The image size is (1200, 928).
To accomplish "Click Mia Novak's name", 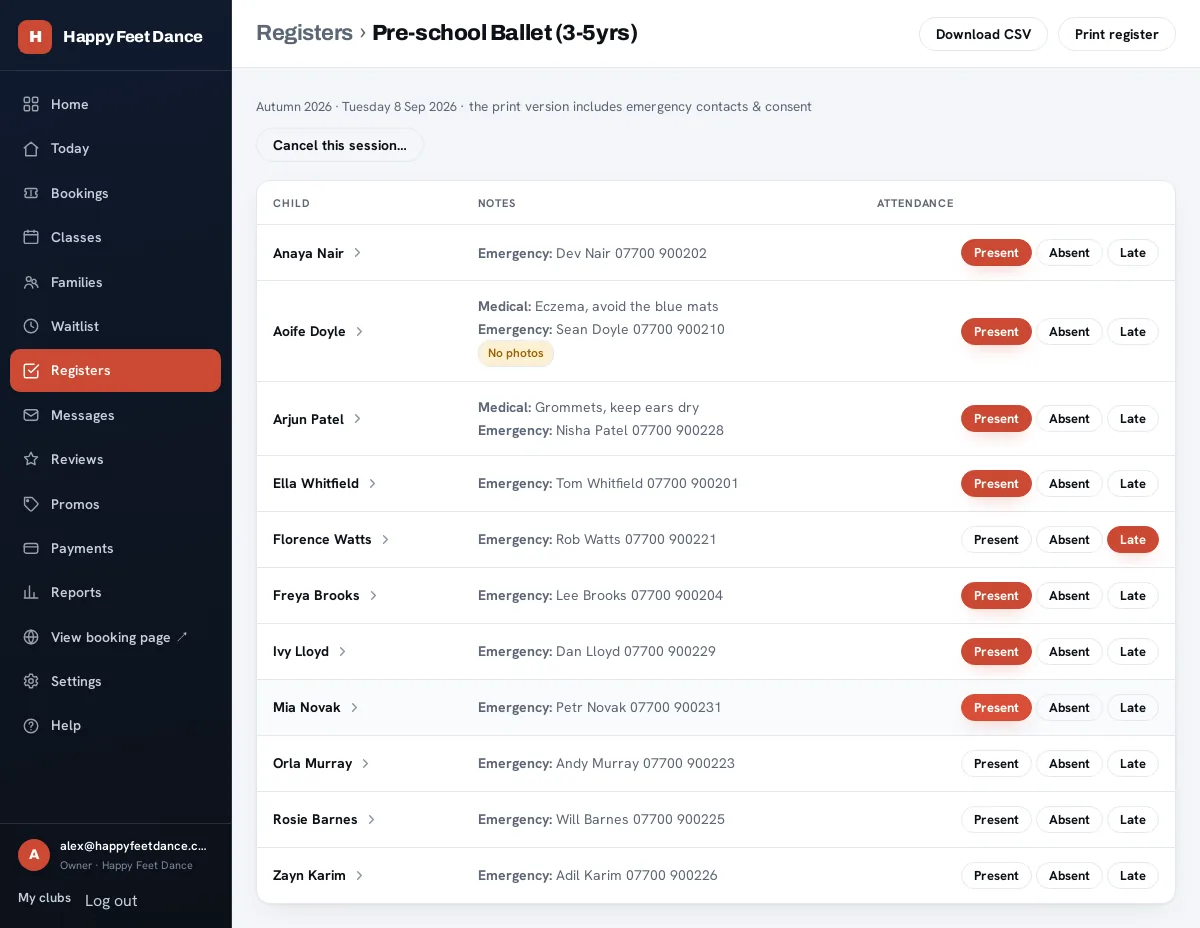I will click(x=307, y=707).
